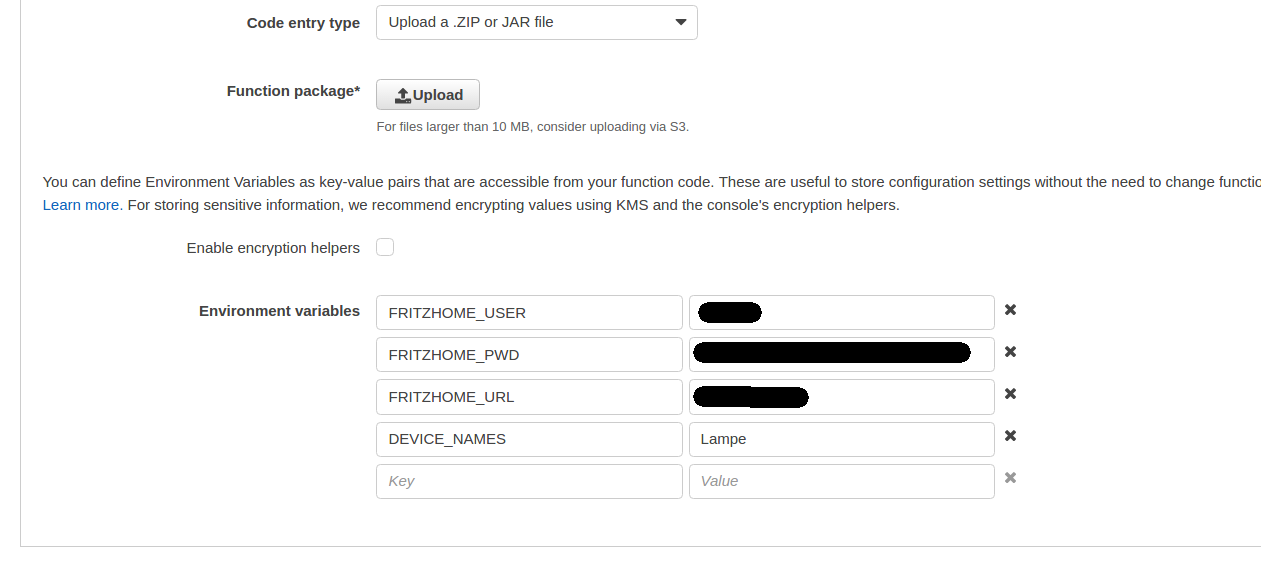Image resolution: width=1261 pixels, height=577 pixels.
Task: Click the FRITZHOME_USER key field
Action: [529, 312]
